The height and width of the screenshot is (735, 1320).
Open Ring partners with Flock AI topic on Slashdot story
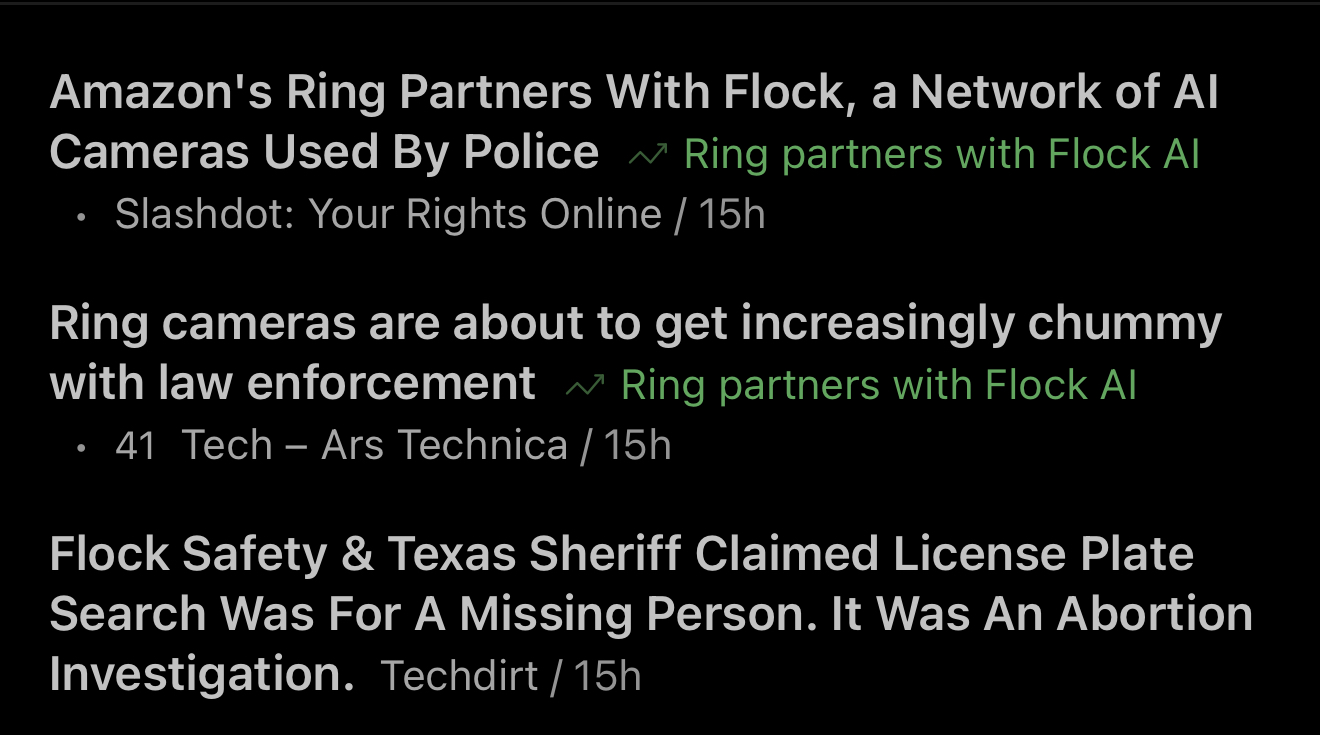(x=941, y=155)
